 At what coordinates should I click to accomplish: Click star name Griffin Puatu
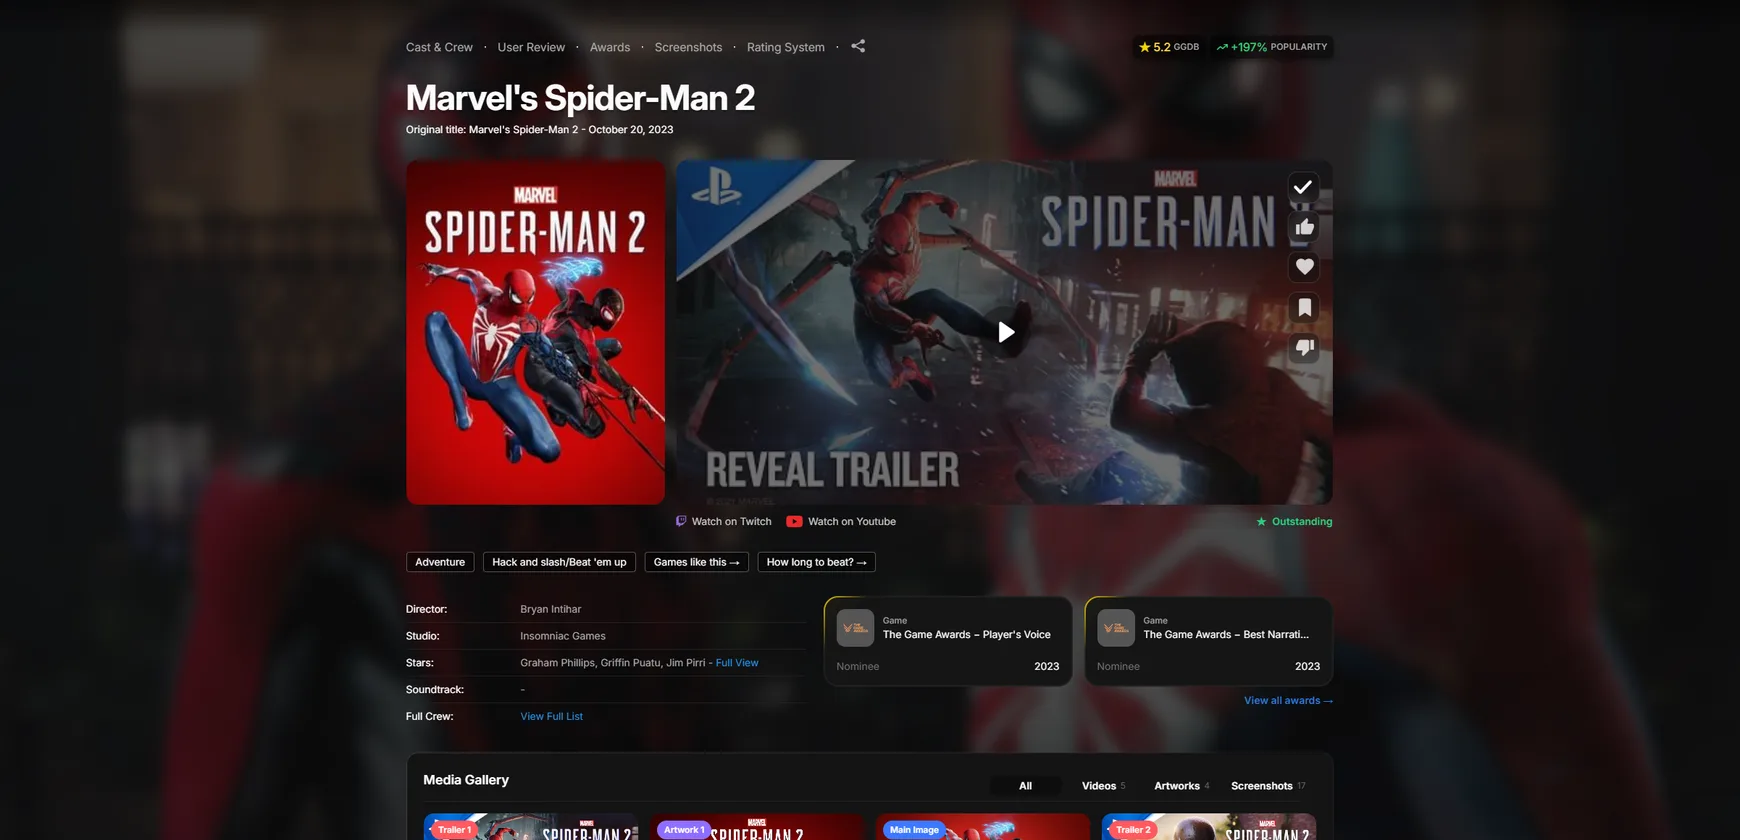tap(630, 663)
